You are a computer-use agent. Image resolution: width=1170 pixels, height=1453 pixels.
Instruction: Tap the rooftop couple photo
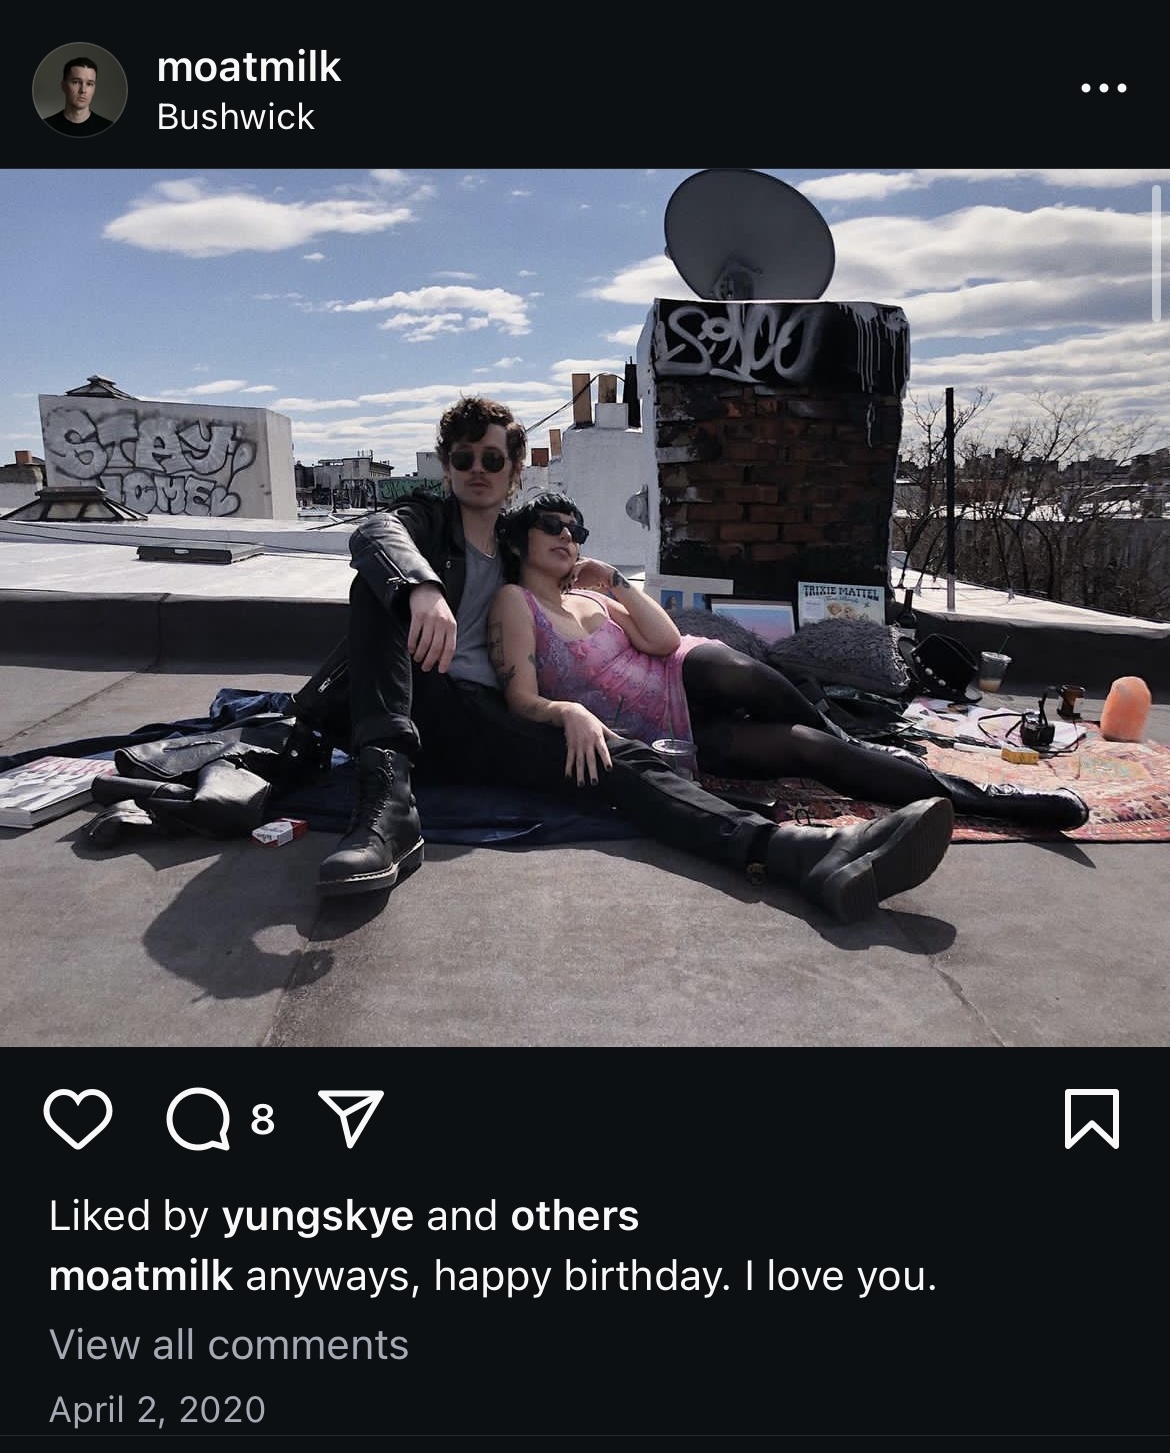[x=585, y=607]
